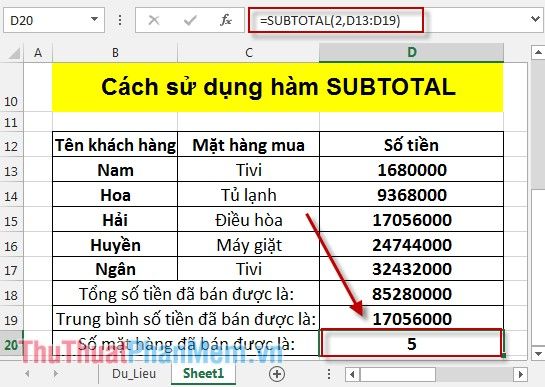Open the Name Box dropdown arrow

coord(94,19)
